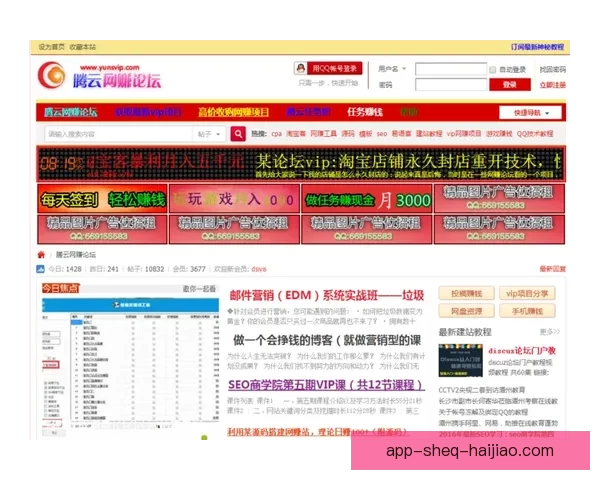This screenshot has height=480, width=600.
Task: Click the discuz tutorial thumbnail image
Action: tap(460, 360)
